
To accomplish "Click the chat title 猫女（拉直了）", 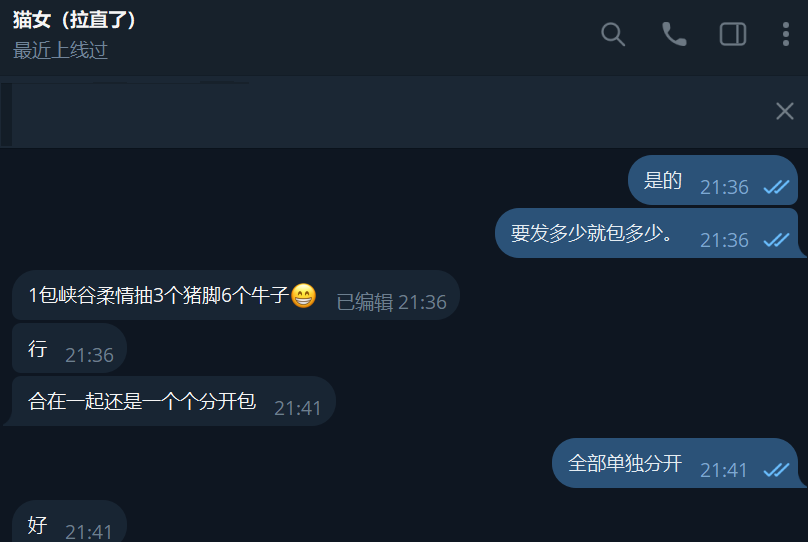I will [x=74, y=20].
